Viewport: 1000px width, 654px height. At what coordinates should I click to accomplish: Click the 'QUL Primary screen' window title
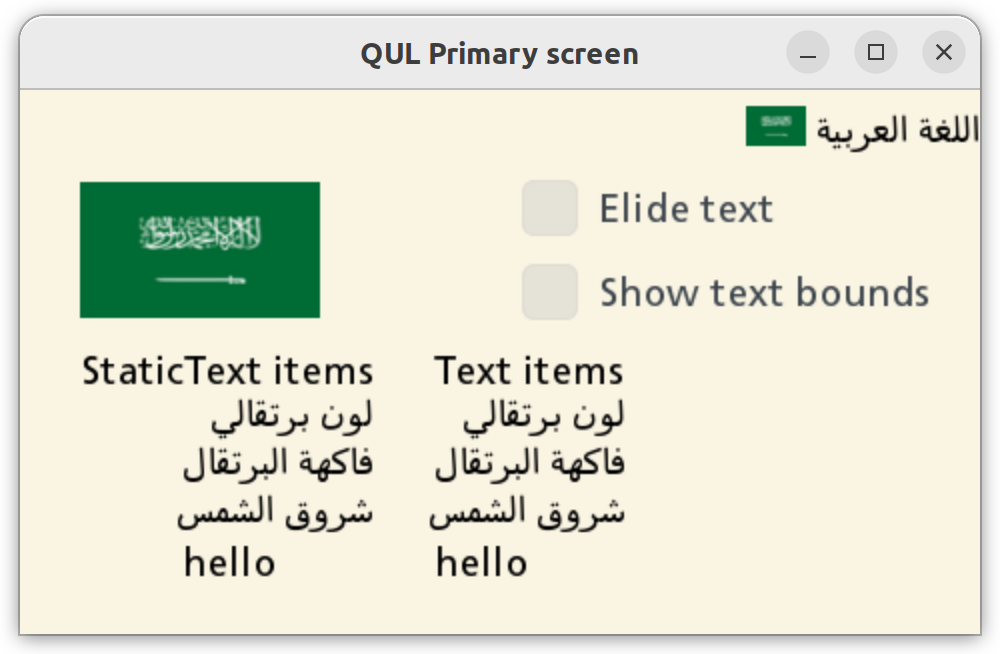(499, 53)
